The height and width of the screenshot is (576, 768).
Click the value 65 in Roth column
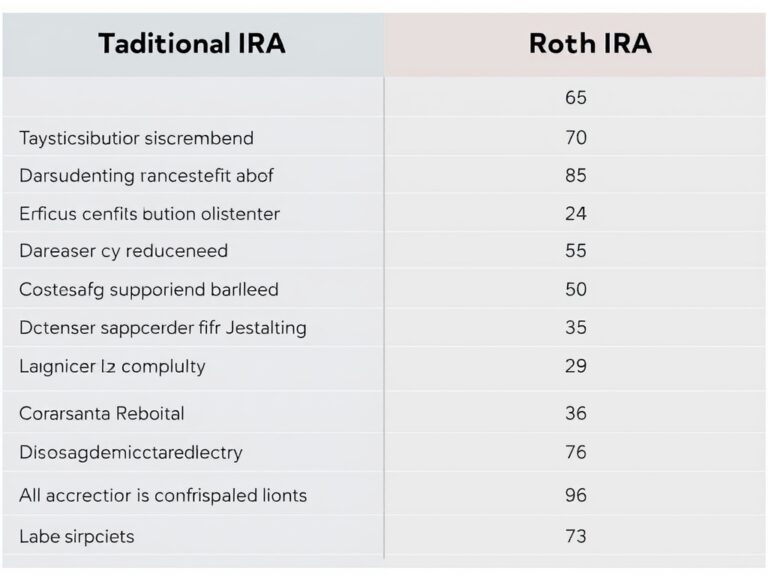pyautogui.click(x=575, y=99)
